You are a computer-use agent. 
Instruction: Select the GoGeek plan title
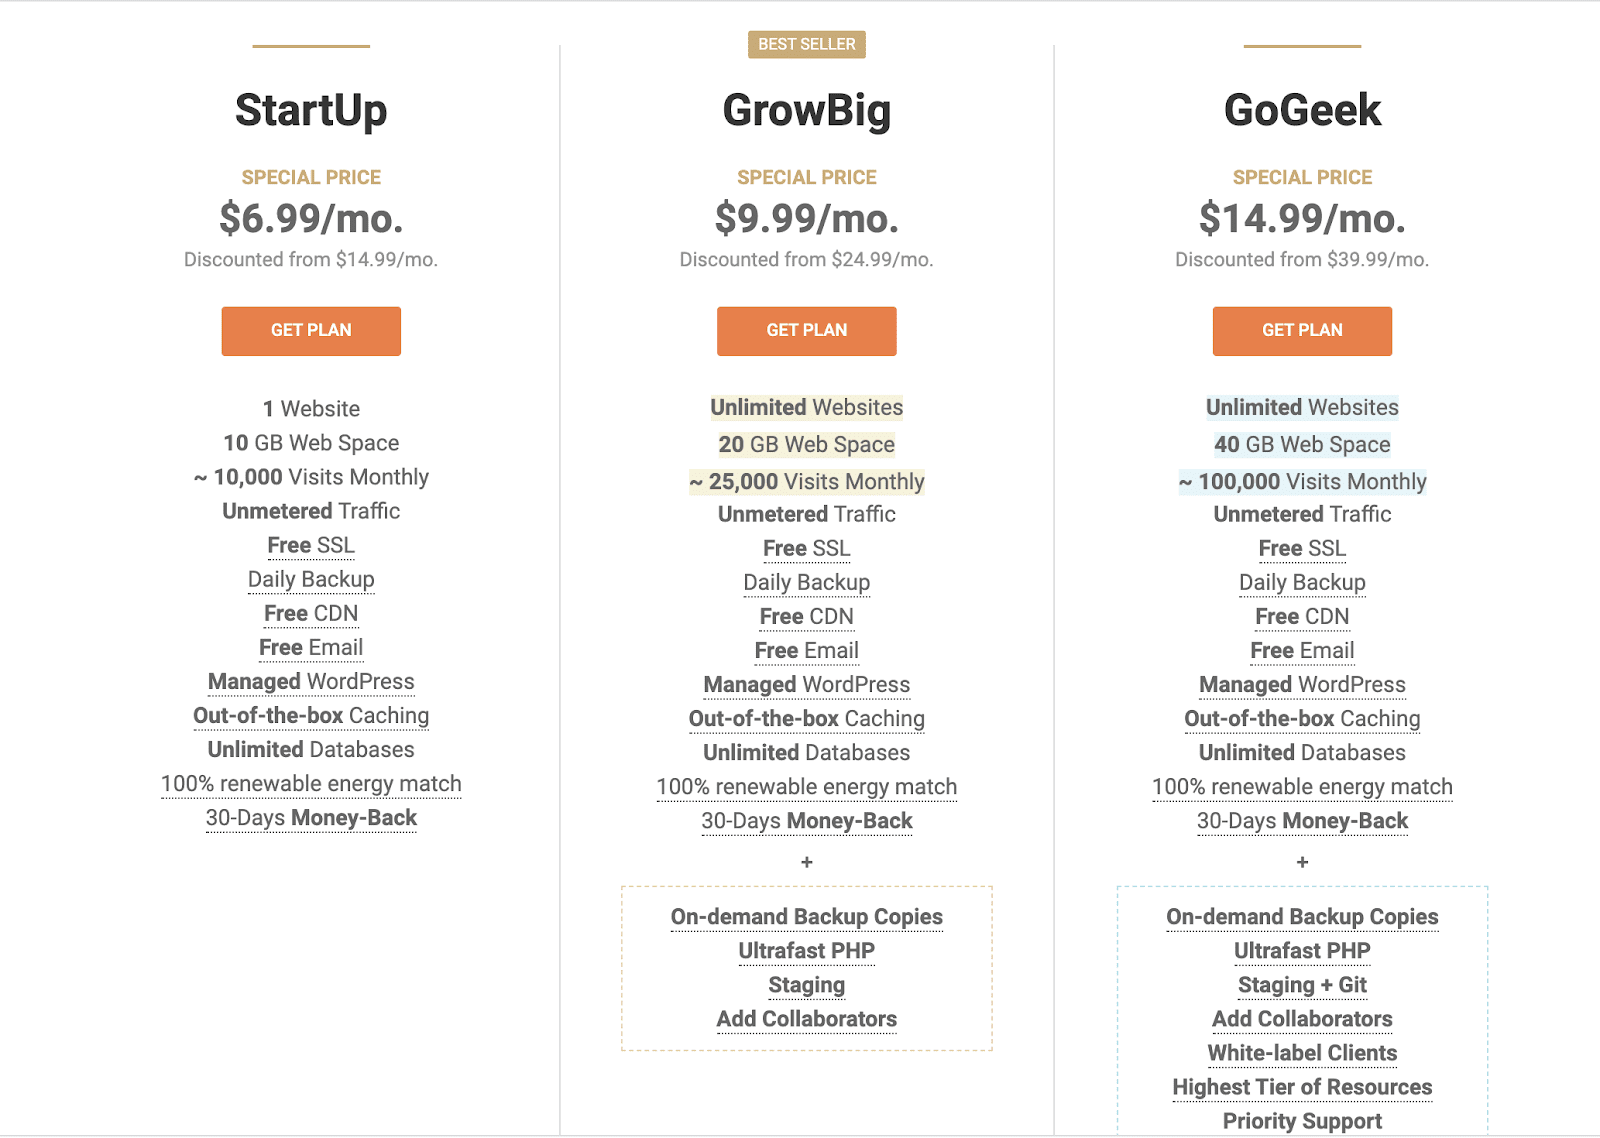click(1301, 108)
